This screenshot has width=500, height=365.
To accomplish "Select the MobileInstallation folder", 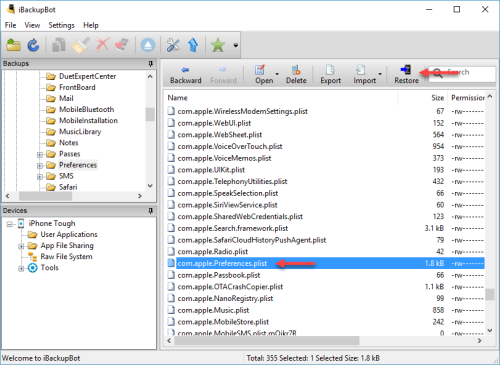I will click(88, 120).
